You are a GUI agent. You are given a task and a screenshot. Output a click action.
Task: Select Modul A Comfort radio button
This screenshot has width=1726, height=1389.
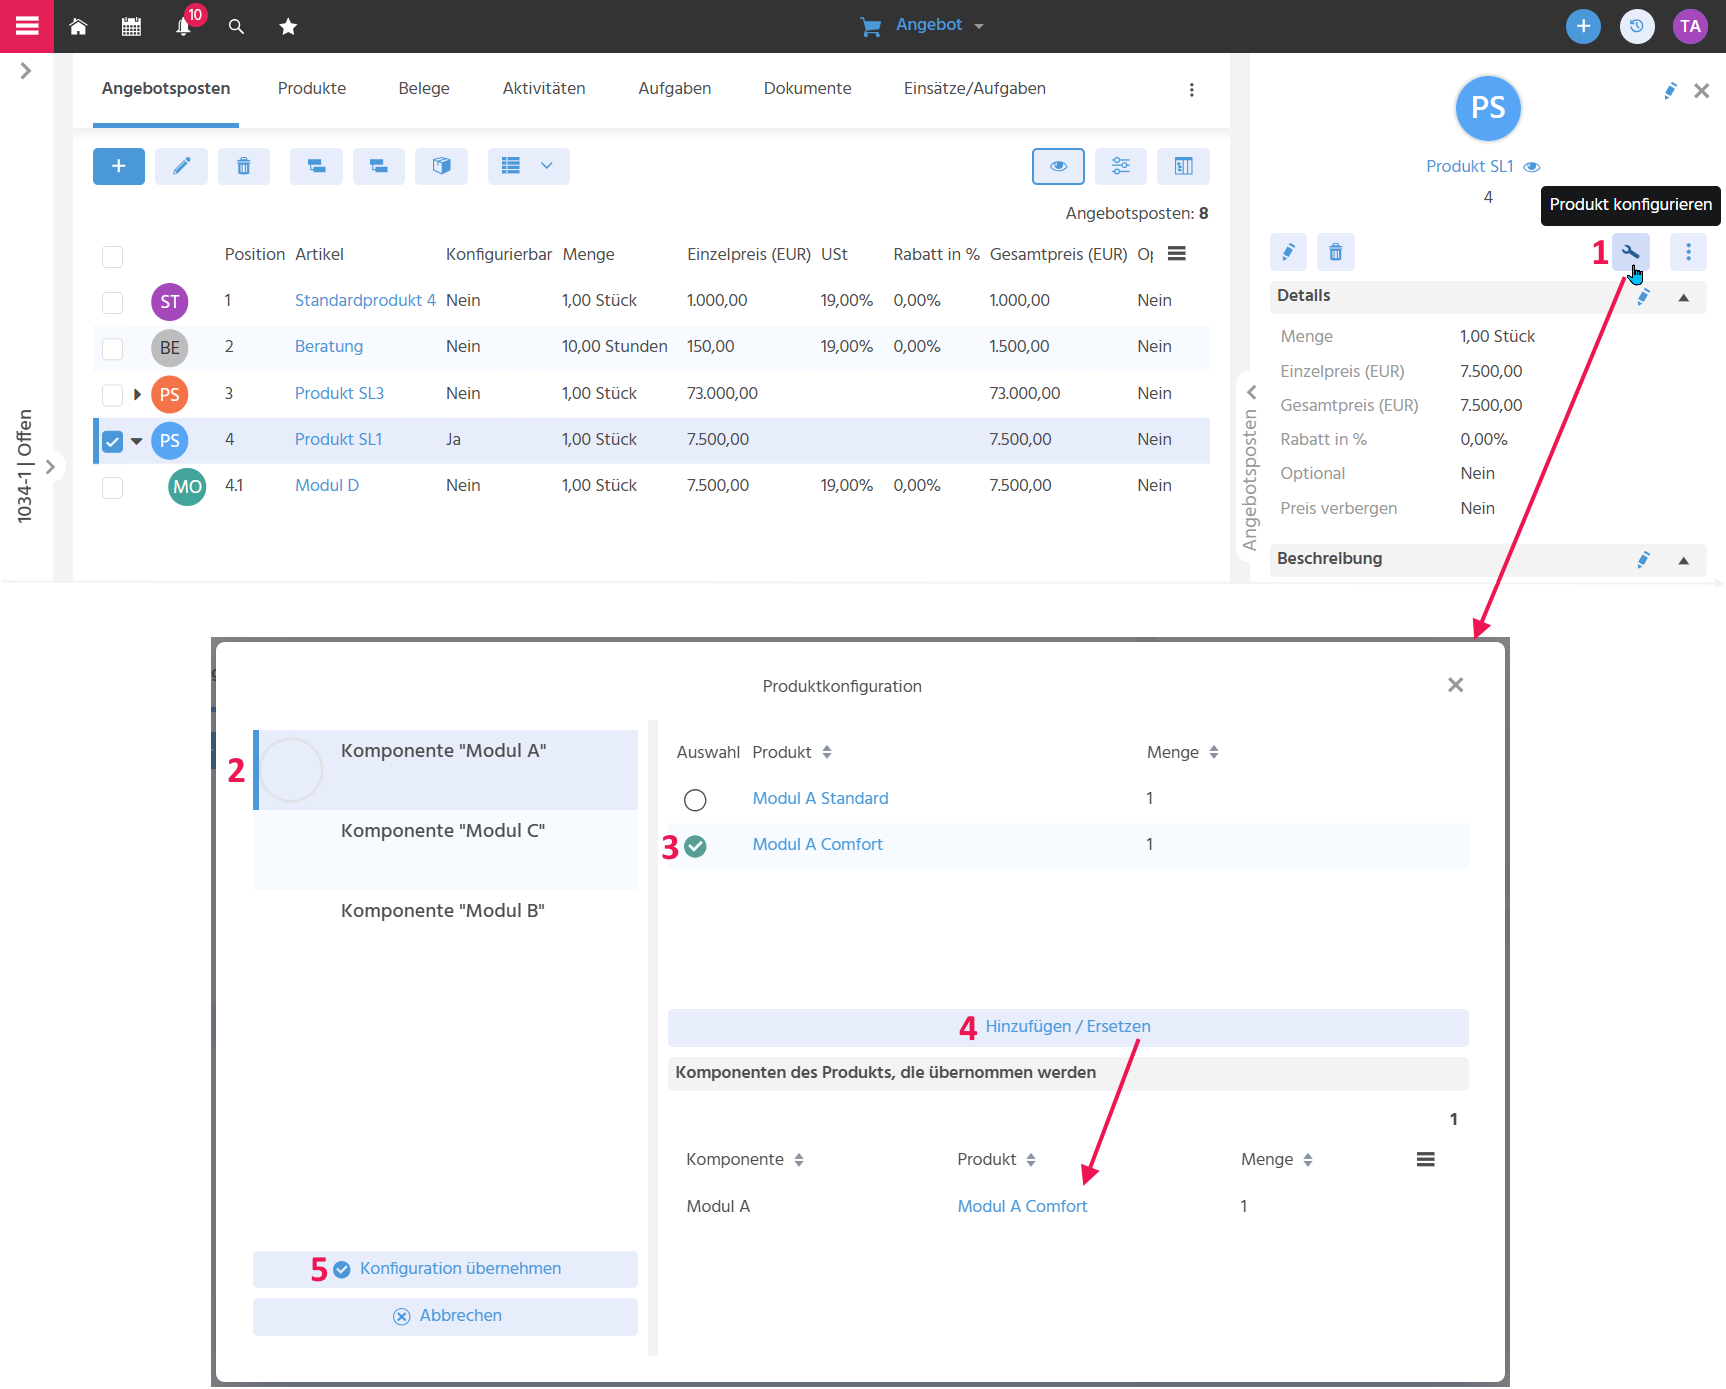point(695,846)
